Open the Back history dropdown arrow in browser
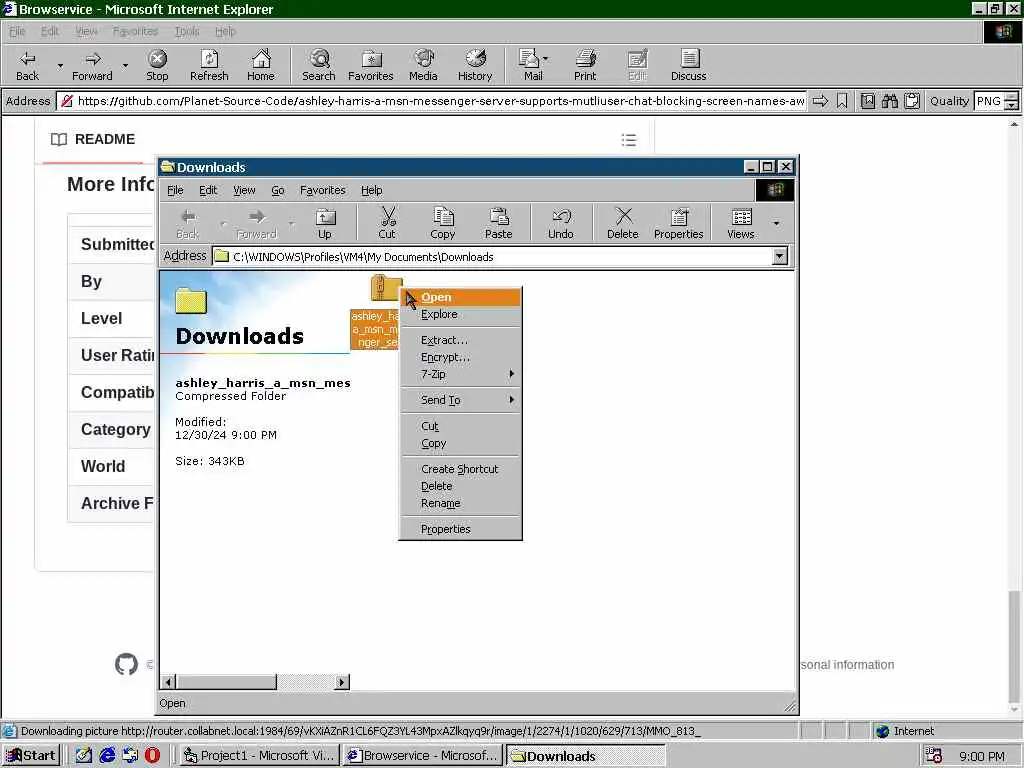1024x768 pixels. click(60, 65)
